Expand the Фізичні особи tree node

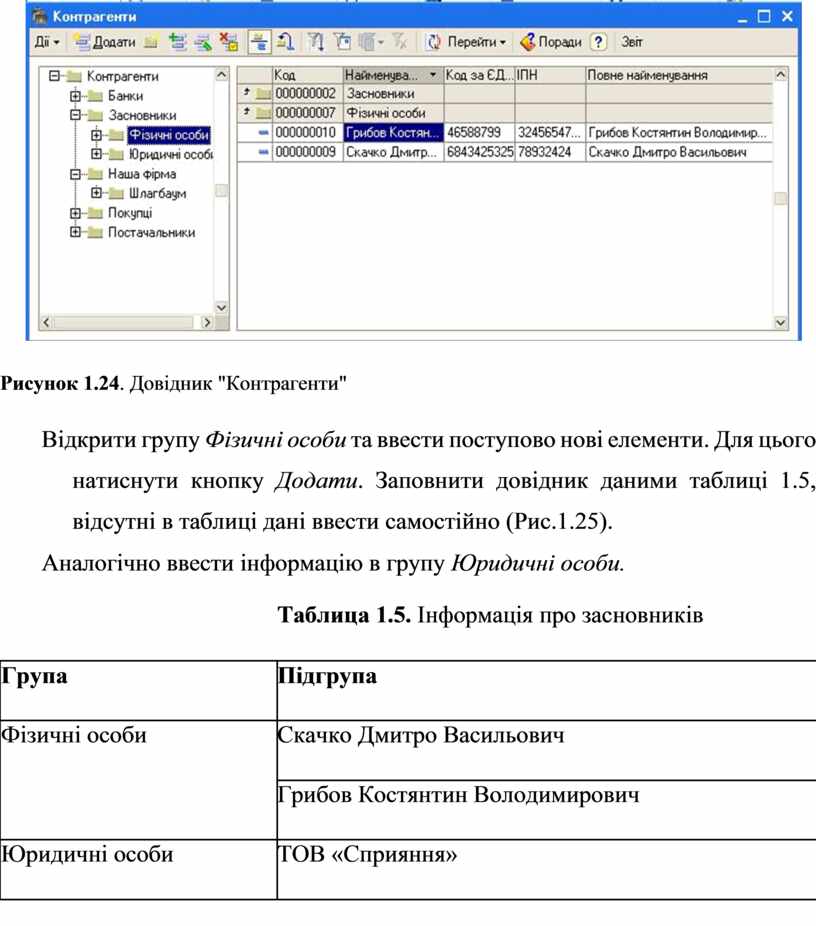pyautogui.click(x=96, y=135)
